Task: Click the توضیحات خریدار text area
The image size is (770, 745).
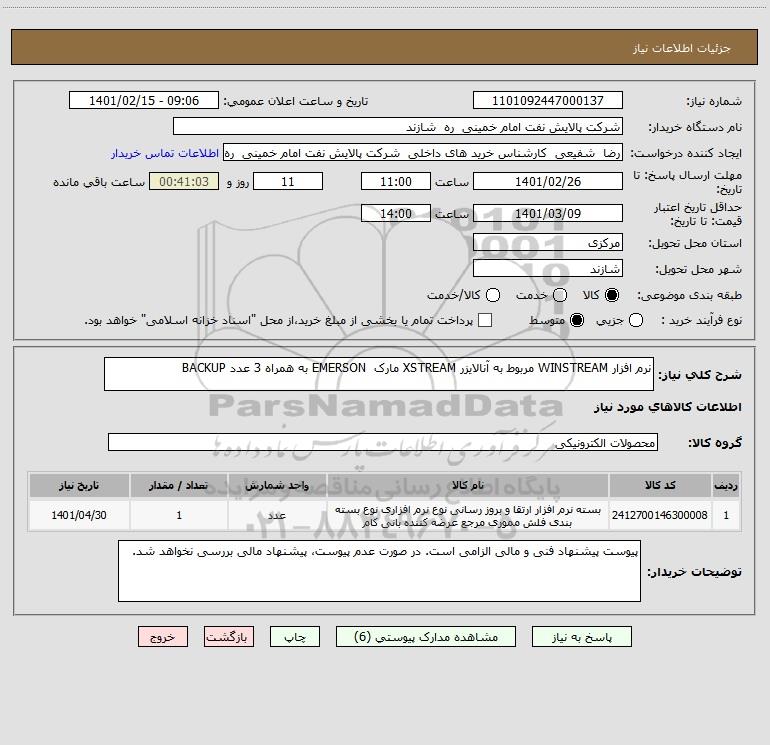Action: point(379,571)
